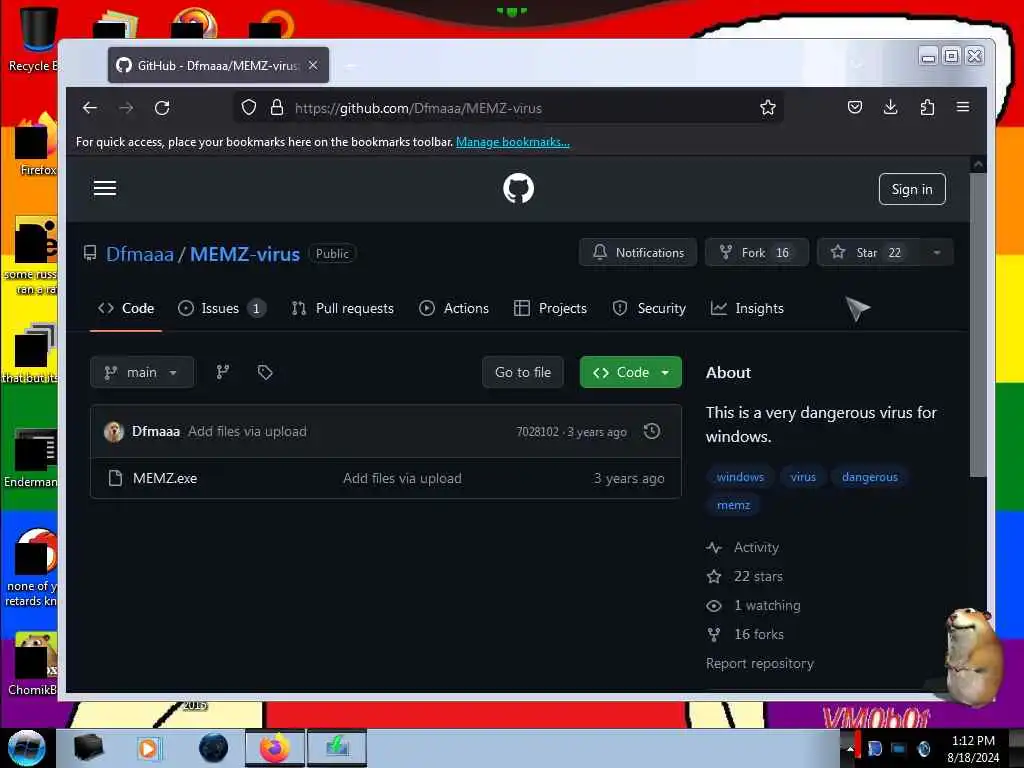Open the Firefox downloads panel
This screenshot has width=1024, height=768.
click(890, 107)
